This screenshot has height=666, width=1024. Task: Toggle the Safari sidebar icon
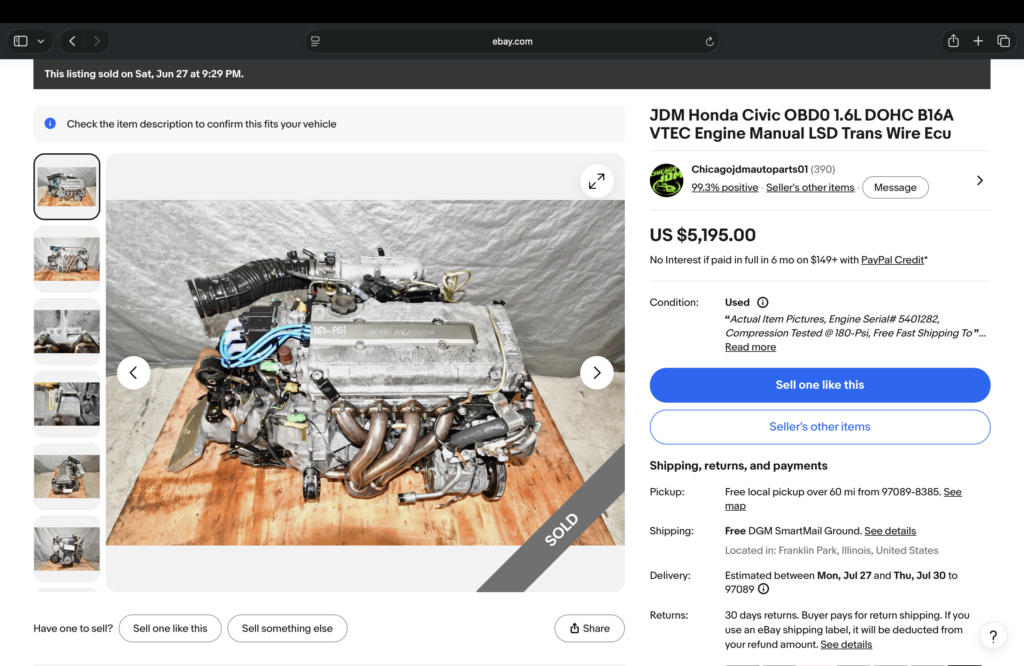[21, 41]
